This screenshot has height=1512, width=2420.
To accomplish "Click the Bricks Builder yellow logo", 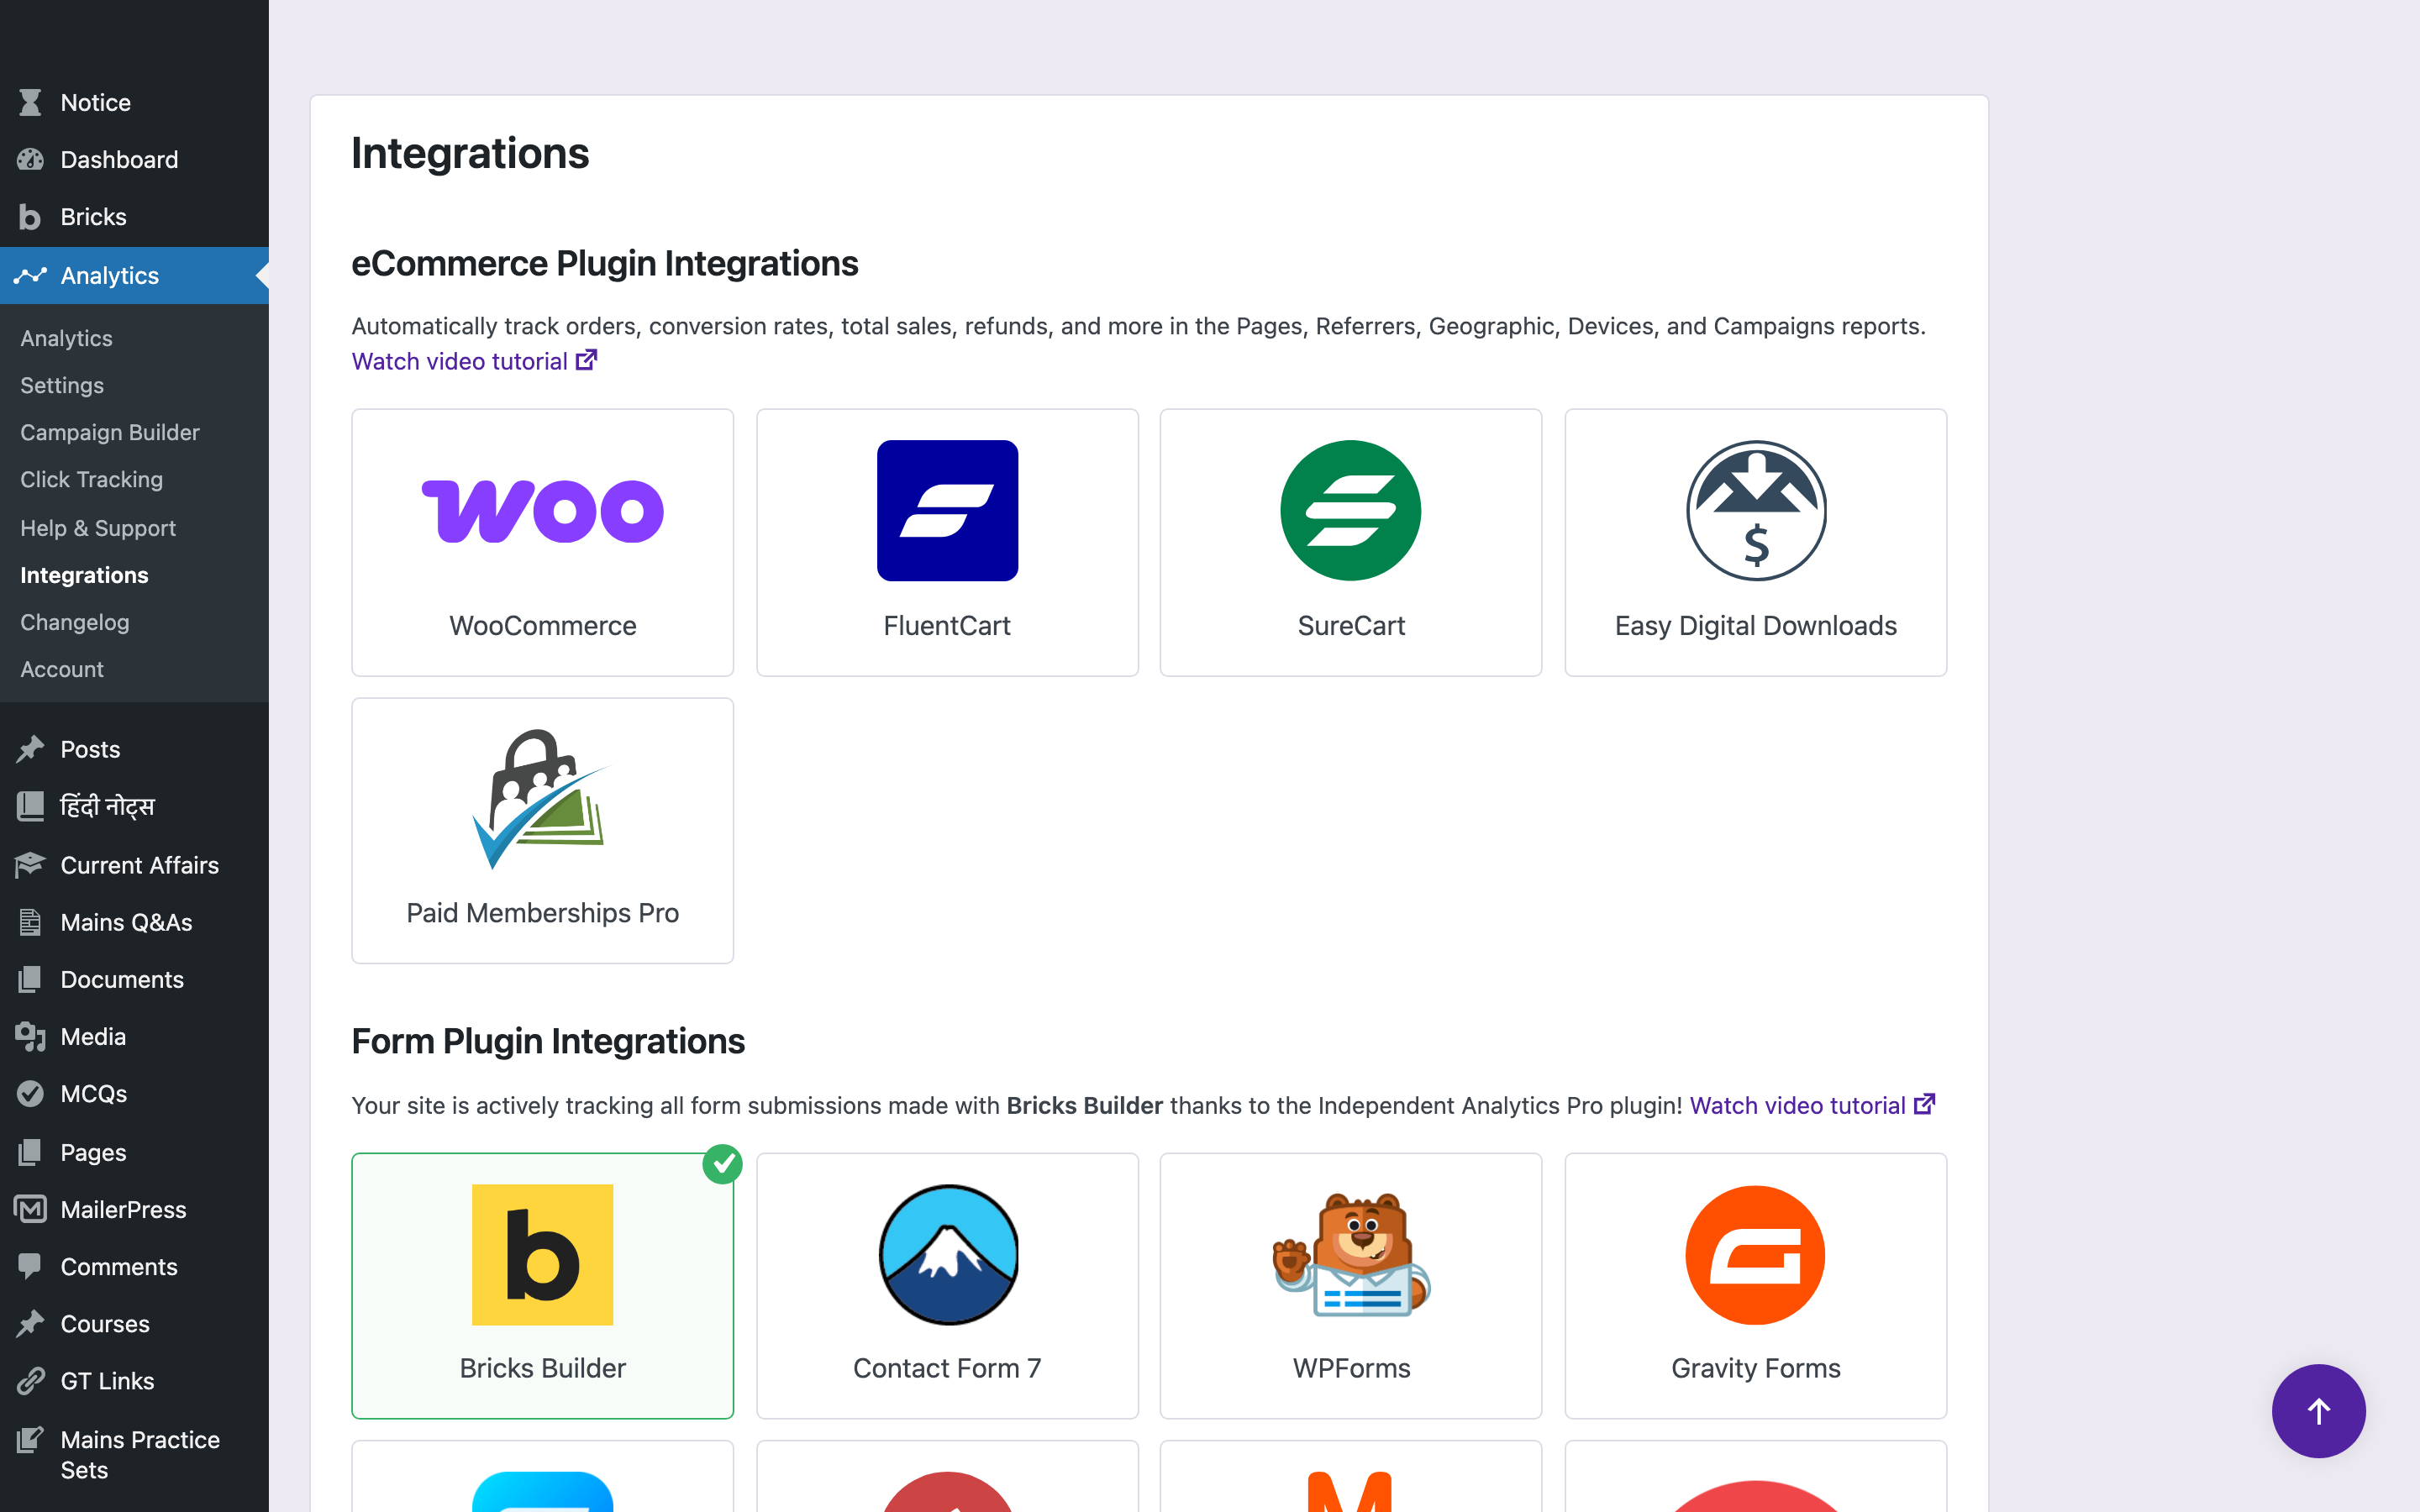I will 542,1254.
